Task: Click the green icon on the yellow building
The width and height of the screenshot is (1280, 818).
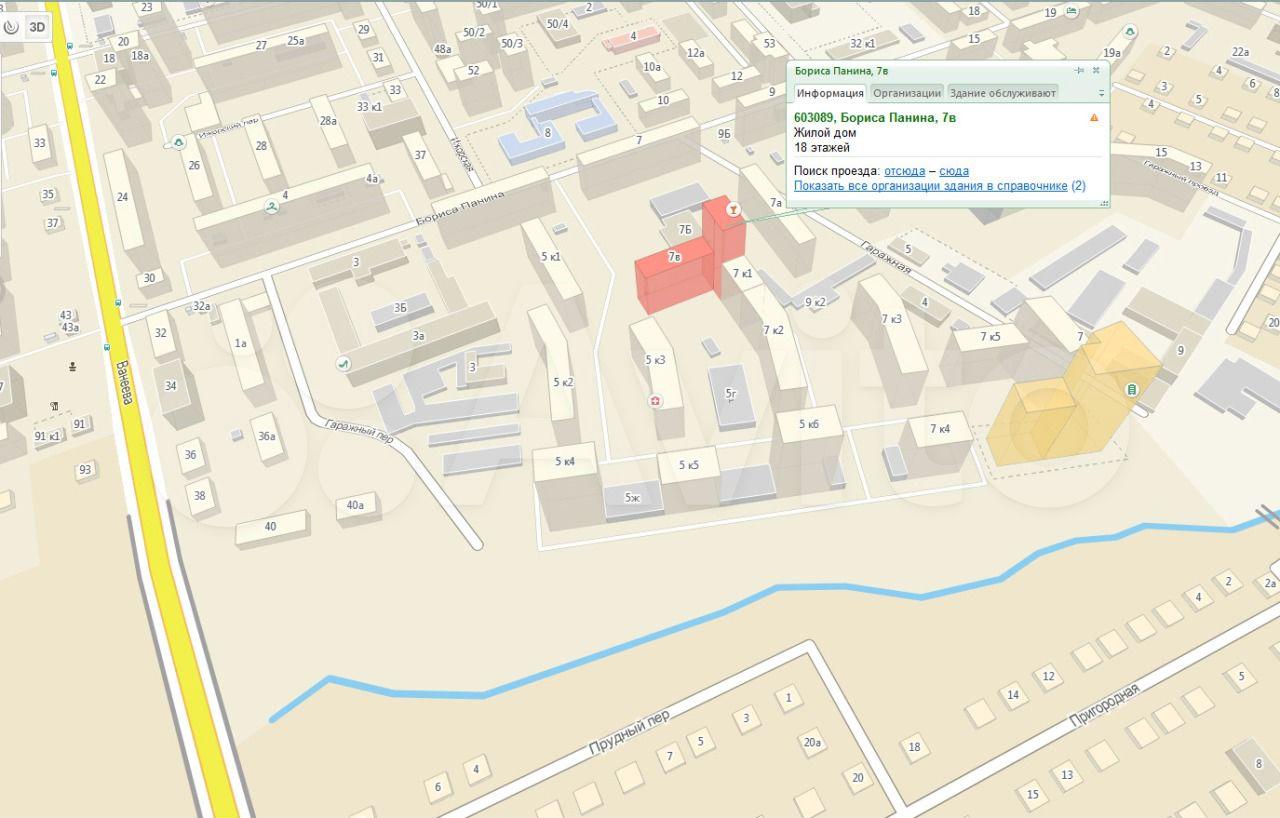Action: (1131, 389)
